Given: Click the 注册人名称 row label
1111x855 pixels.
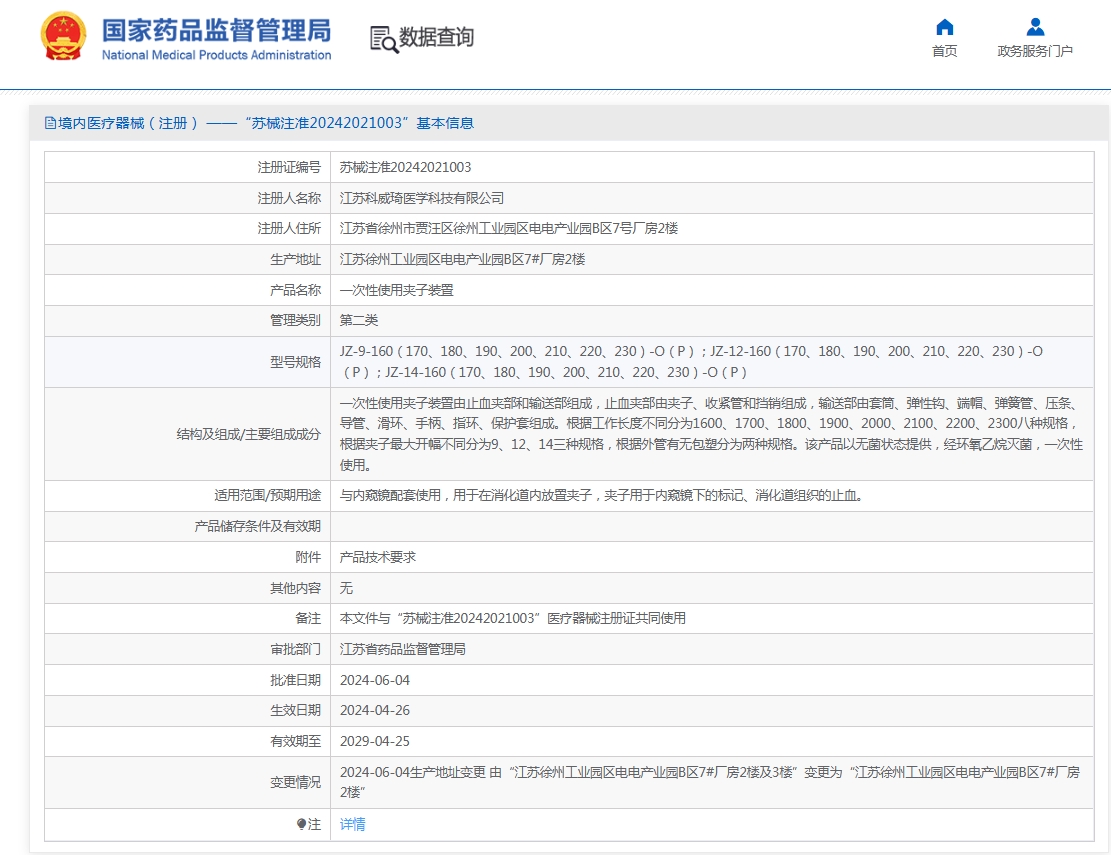Looking at the screenshot, I should point(289,198).
